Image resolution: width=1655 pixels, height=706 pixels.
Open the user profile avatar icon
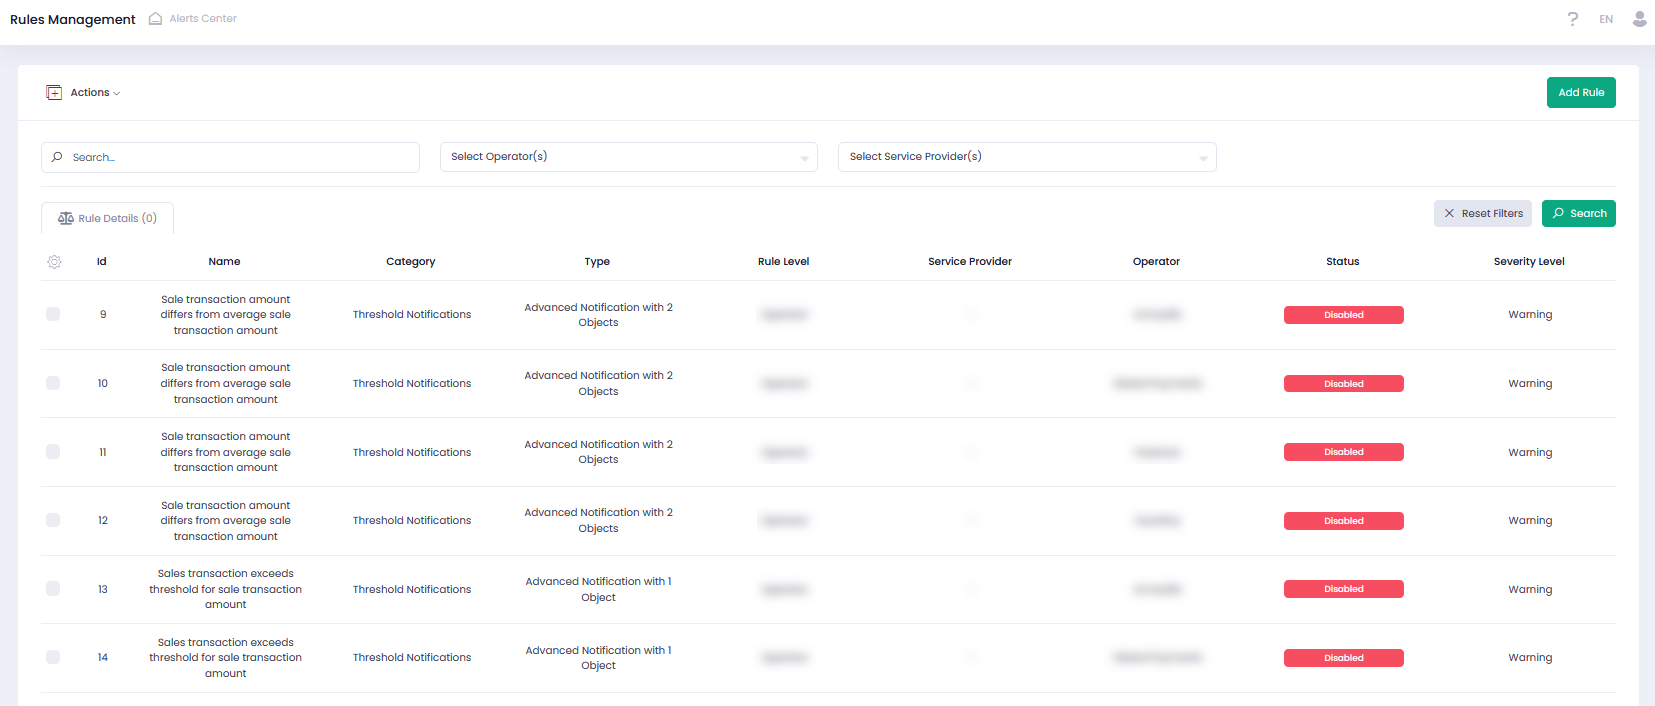click(1639, 19)
